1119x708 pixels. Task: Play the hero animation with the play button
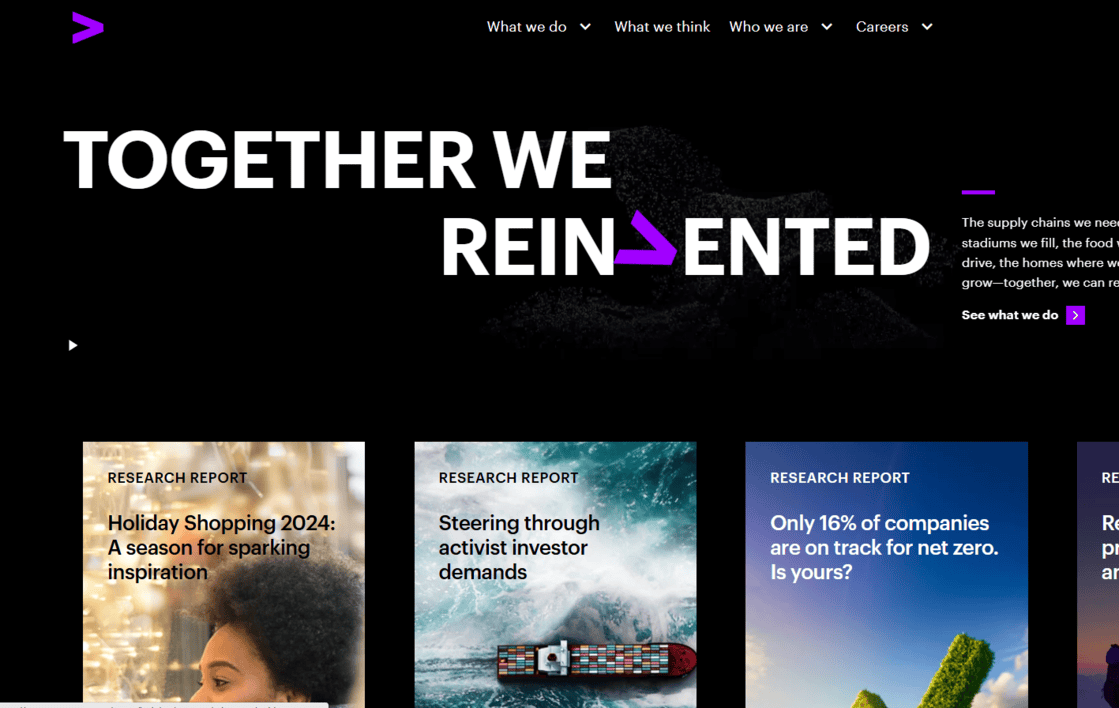point(72,345)
